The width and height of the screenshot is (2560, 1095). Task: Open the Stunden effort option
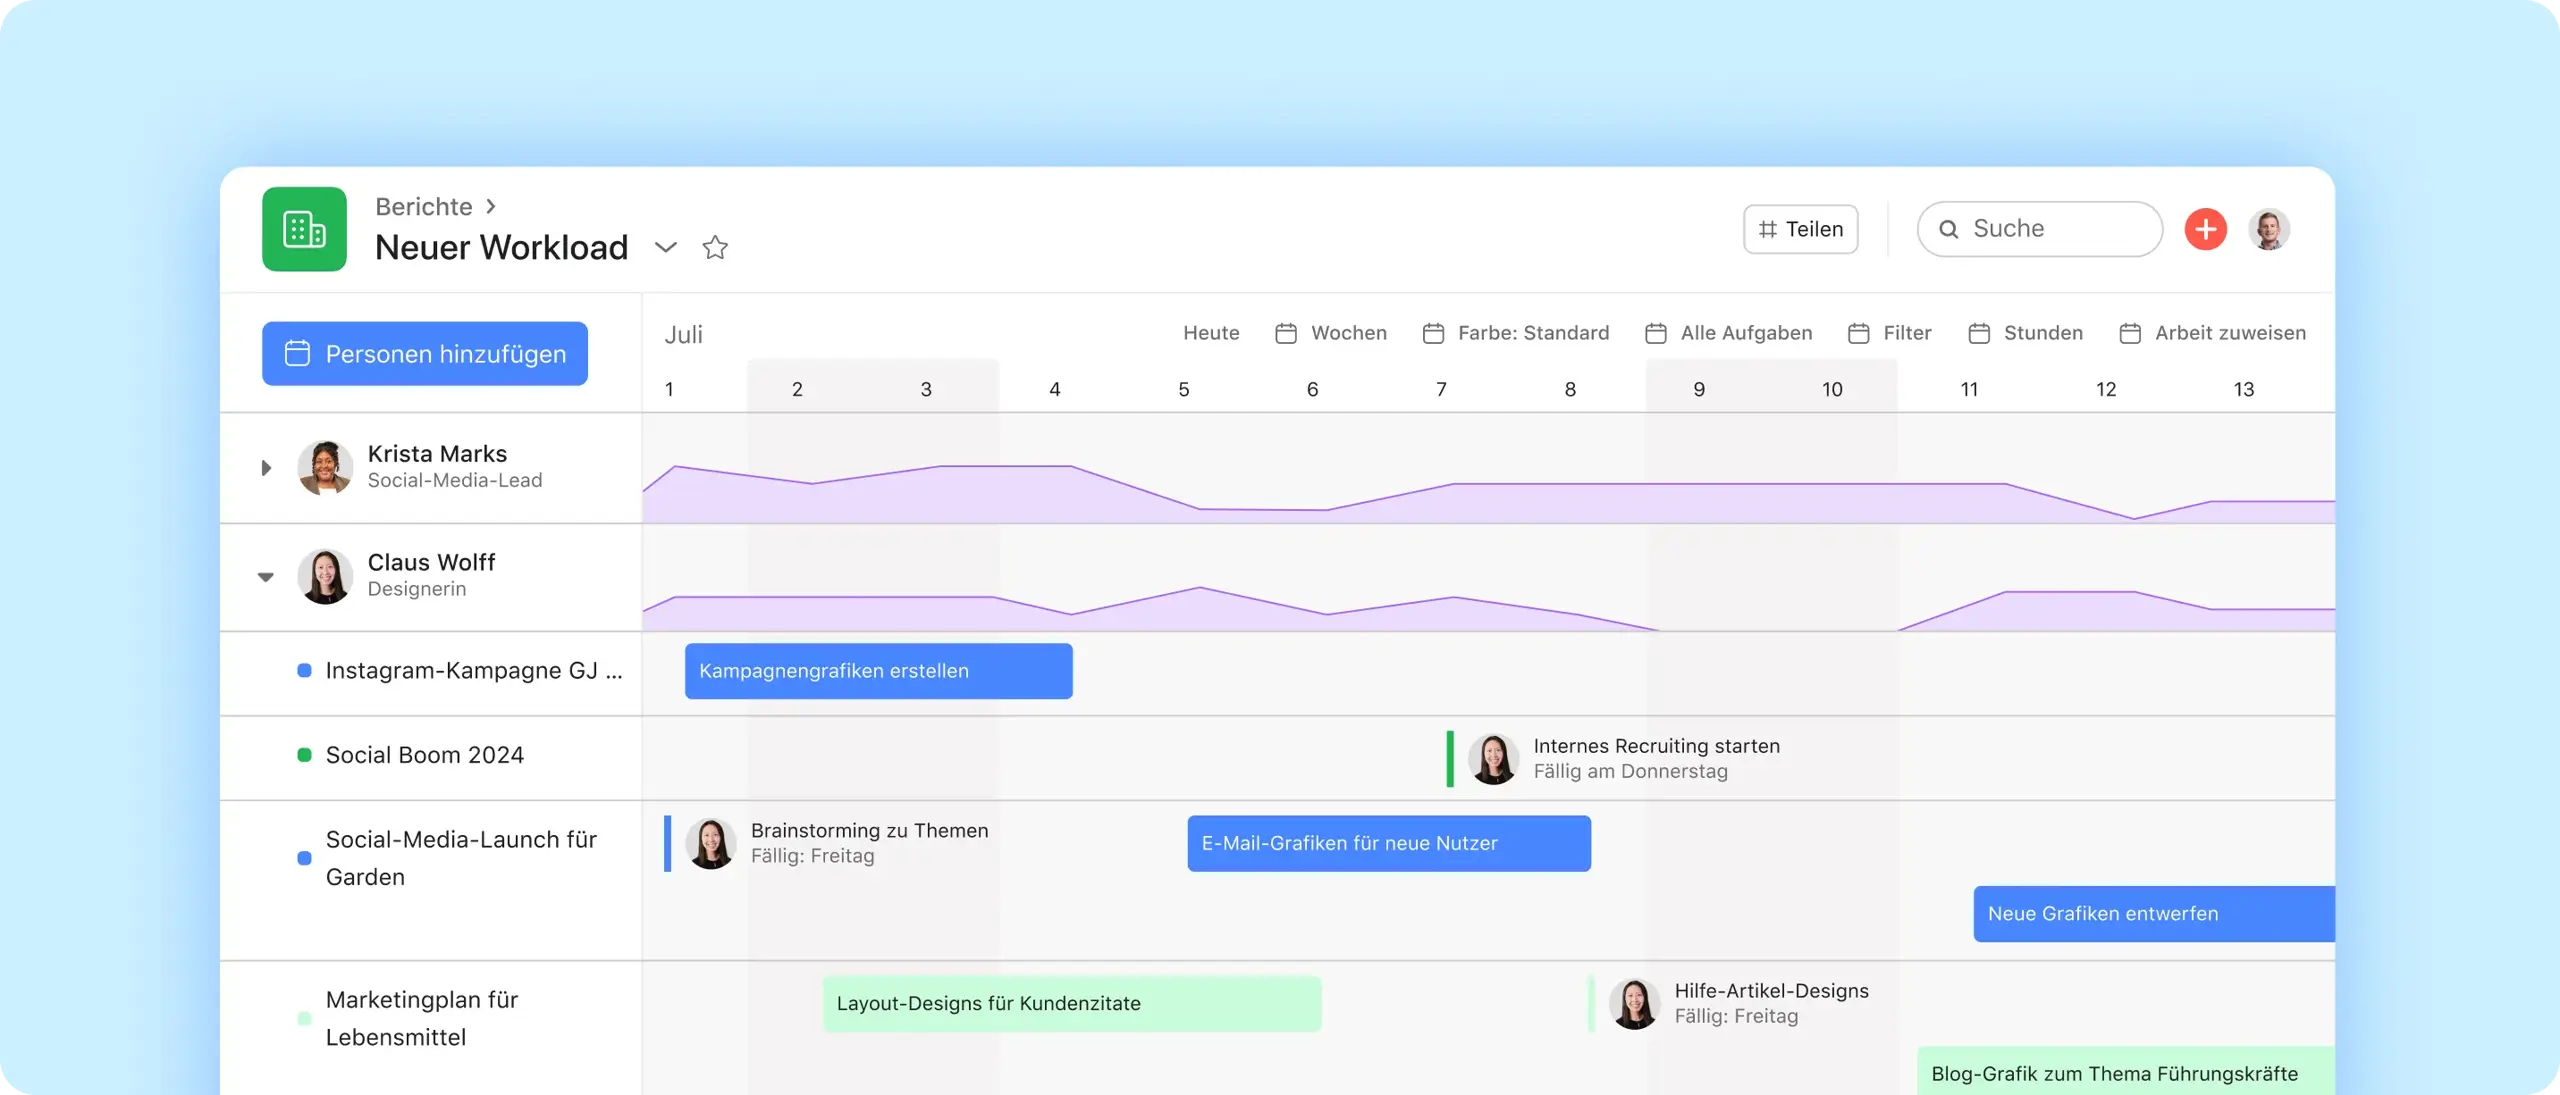coord(2043,333)
